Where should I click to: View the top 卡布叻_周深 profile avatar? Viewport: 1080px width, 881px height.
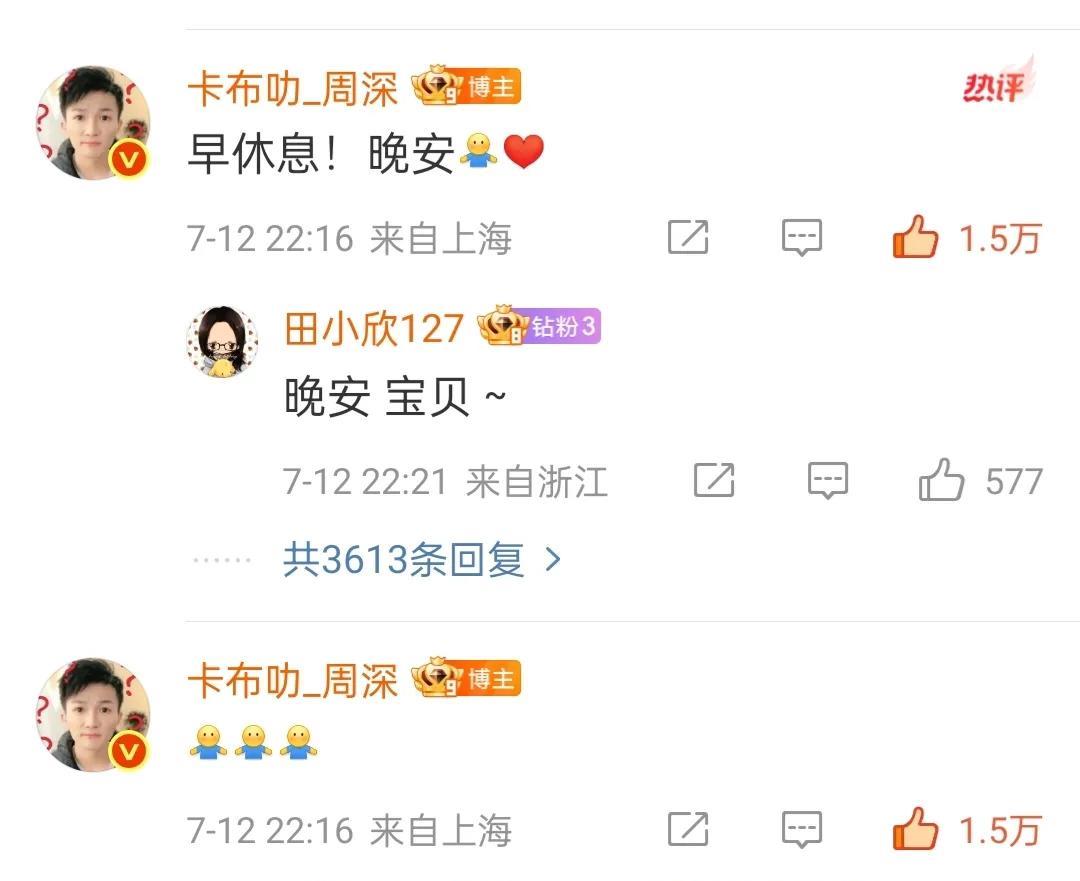93,123
